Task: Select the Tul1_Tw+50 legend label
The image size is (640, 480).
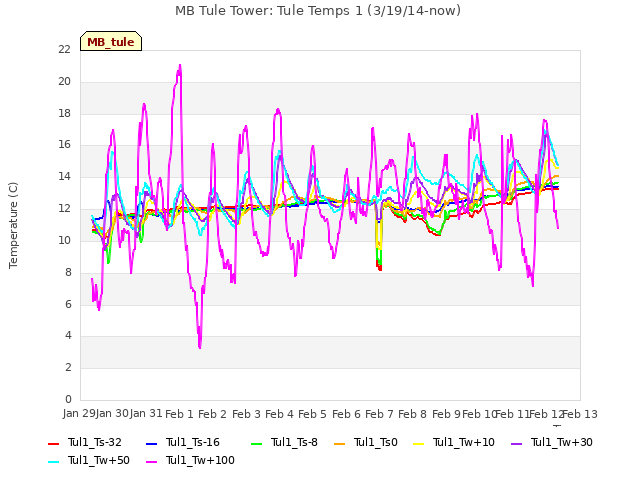Action: [99, 460]
